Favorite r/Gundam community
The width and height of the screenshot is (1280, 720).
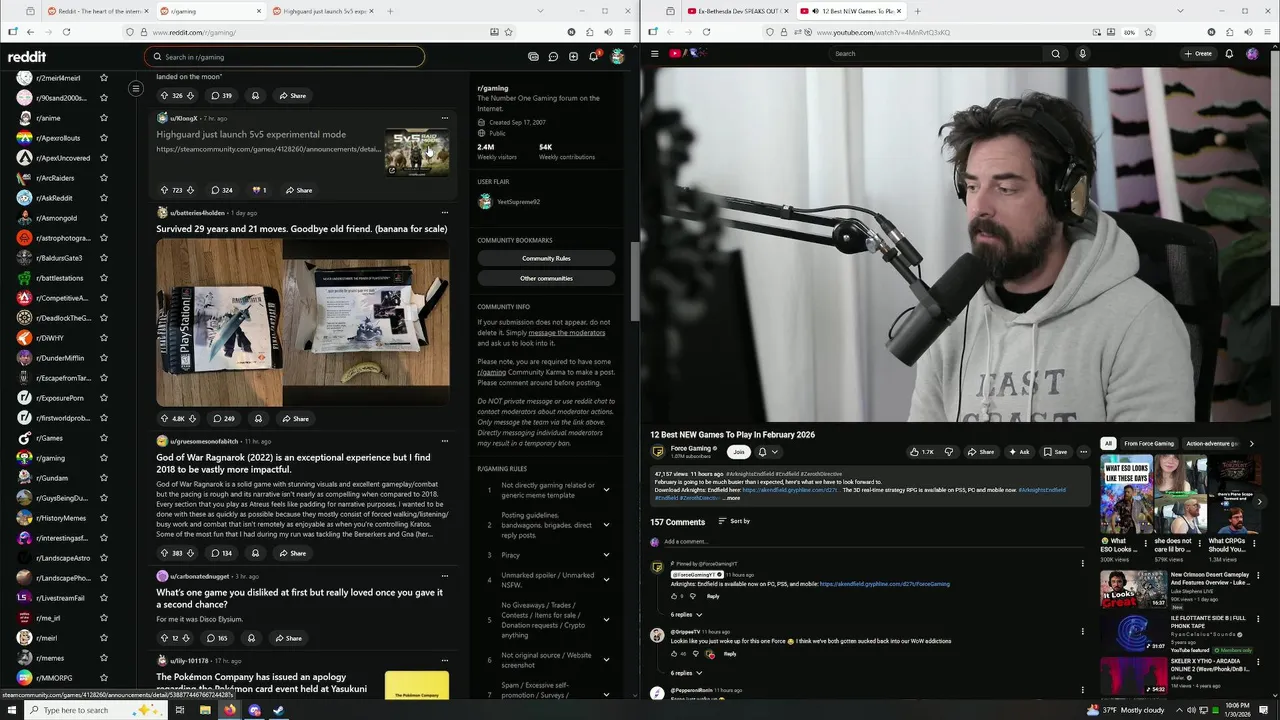[103, 478]
